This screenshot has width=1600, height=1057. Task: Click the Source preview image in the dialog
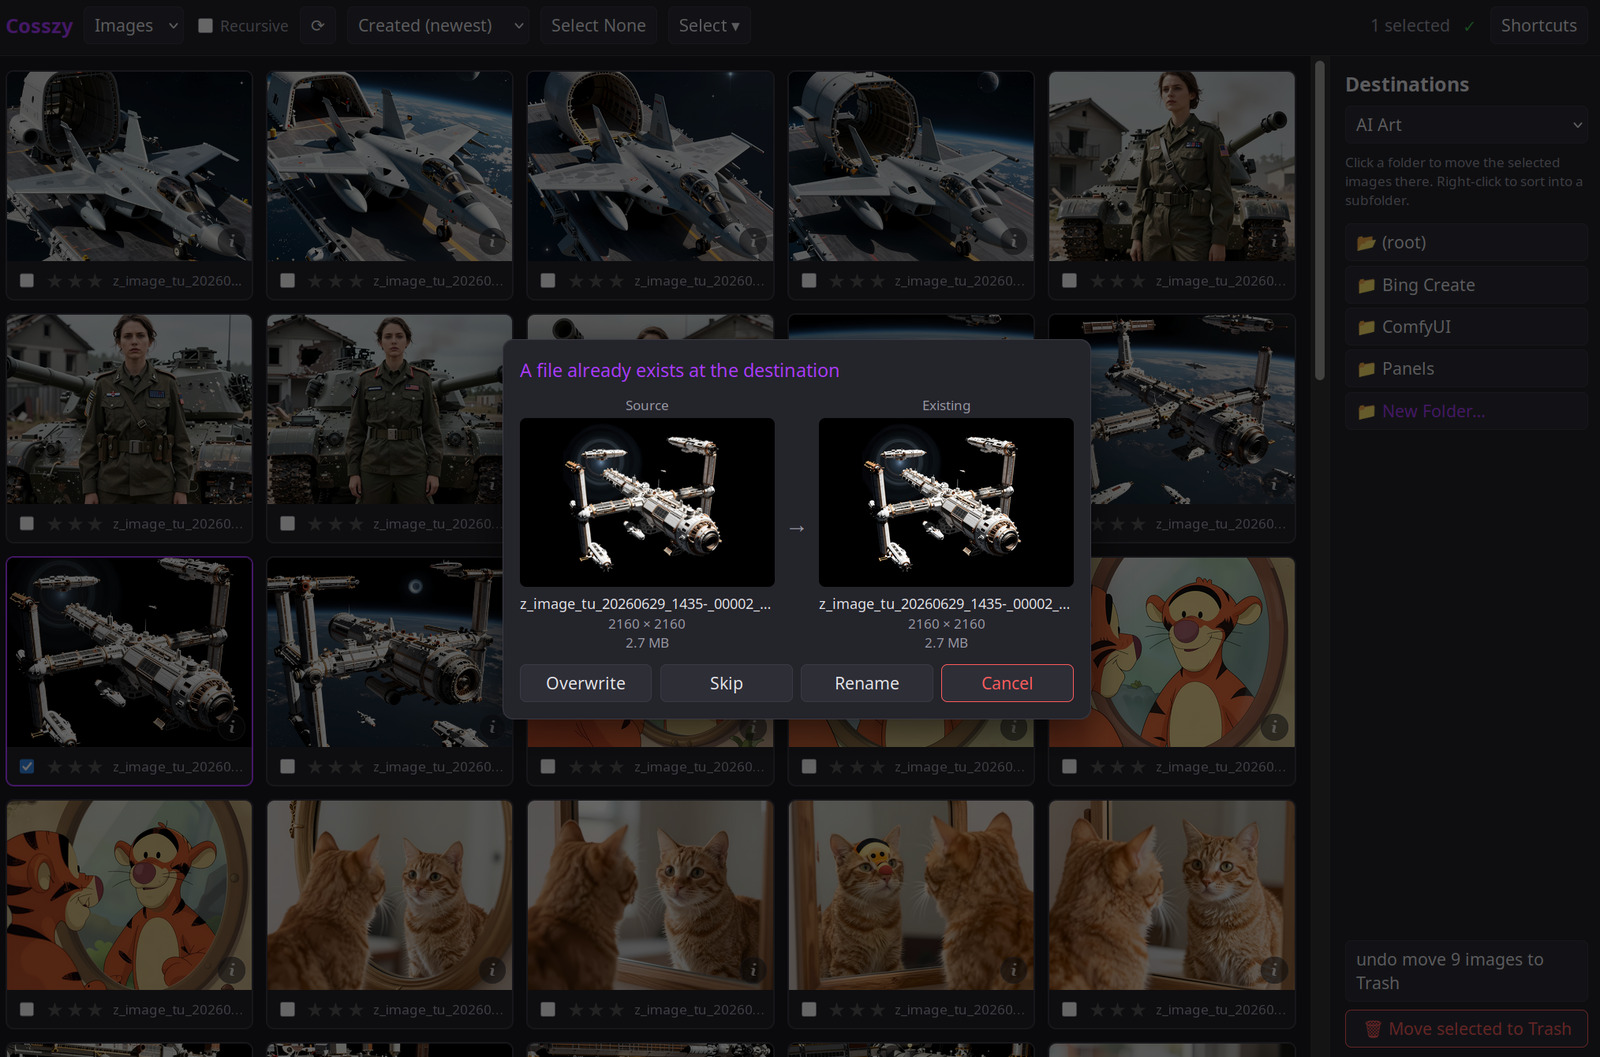(x=647, y=502)
